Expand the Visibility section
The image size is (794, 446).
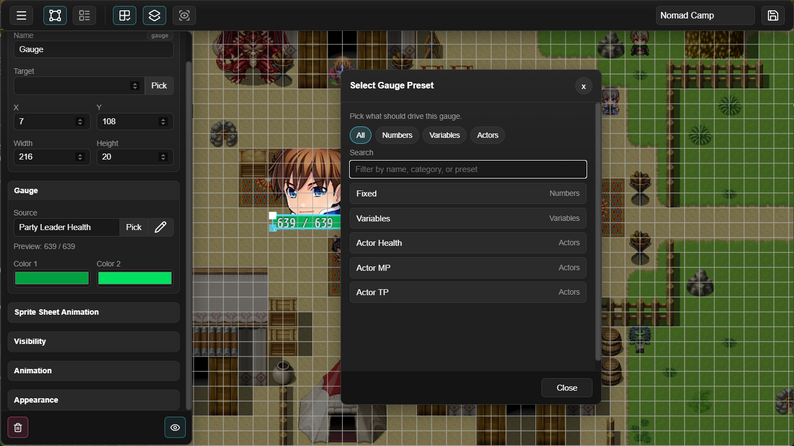94,342
